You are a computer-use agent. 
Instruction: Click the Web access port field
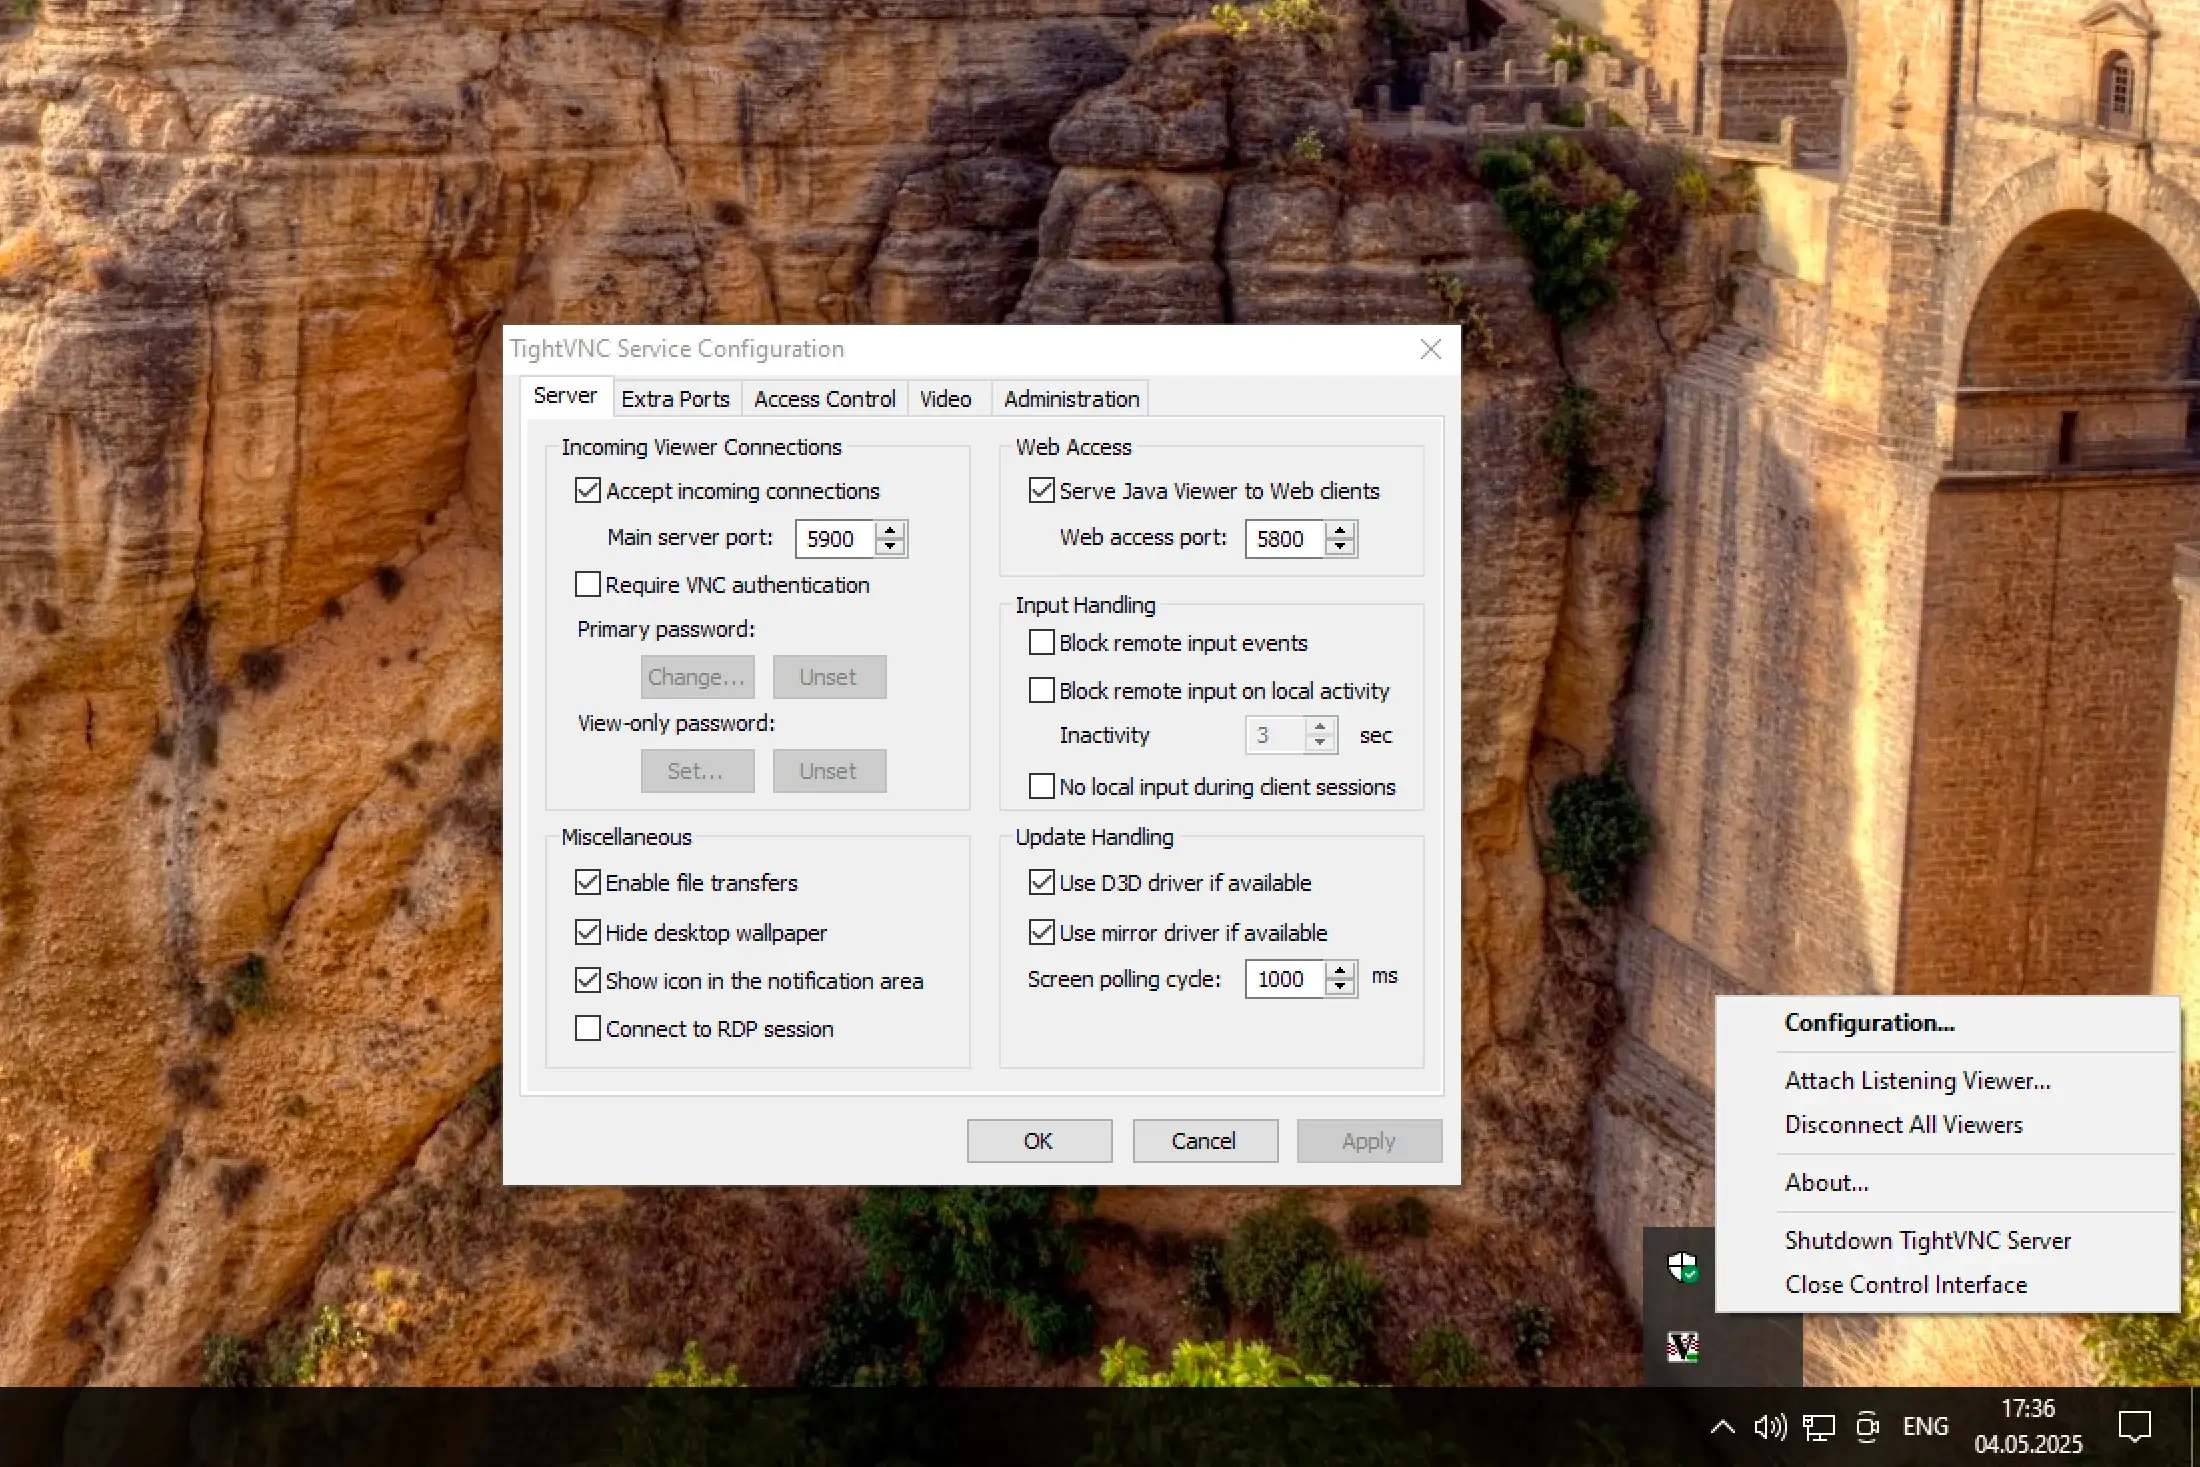tap(1285, 539)
